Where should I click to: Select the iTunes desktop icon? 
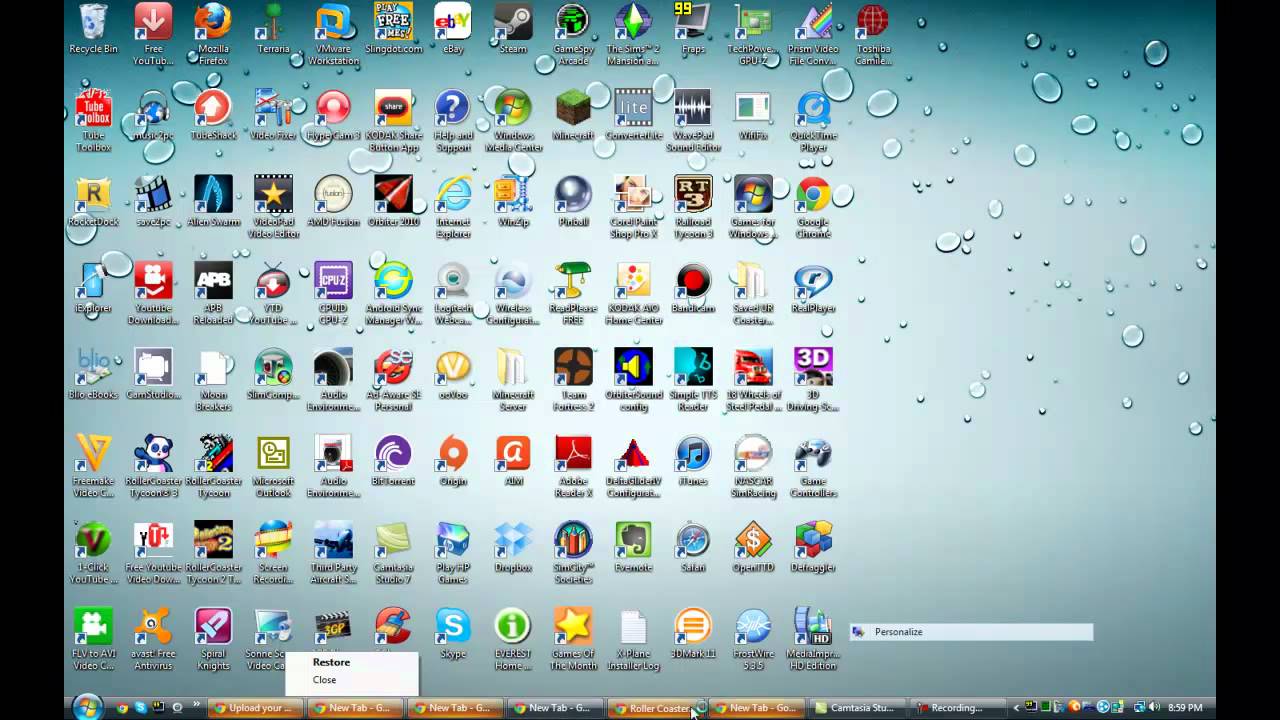[693, 460]
